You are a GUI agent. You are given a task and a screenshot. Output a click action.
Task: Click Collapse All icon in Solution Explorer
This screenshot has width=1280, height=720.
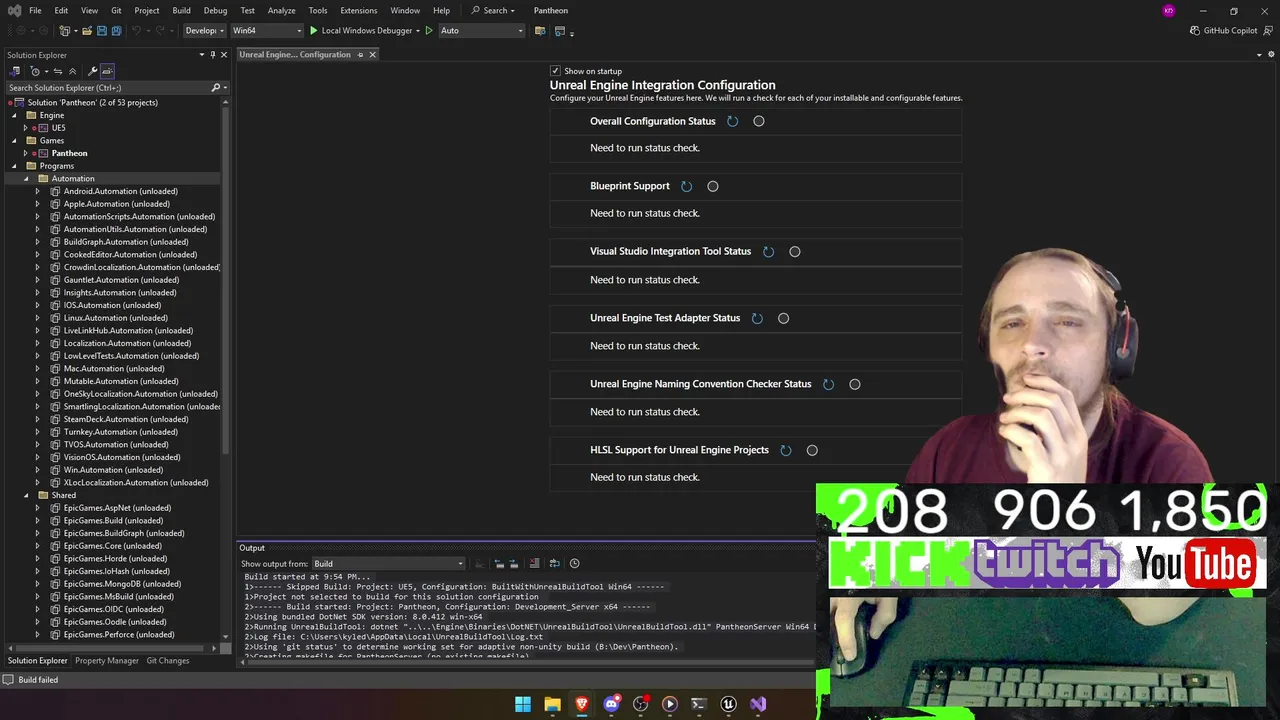coord(72,71)
